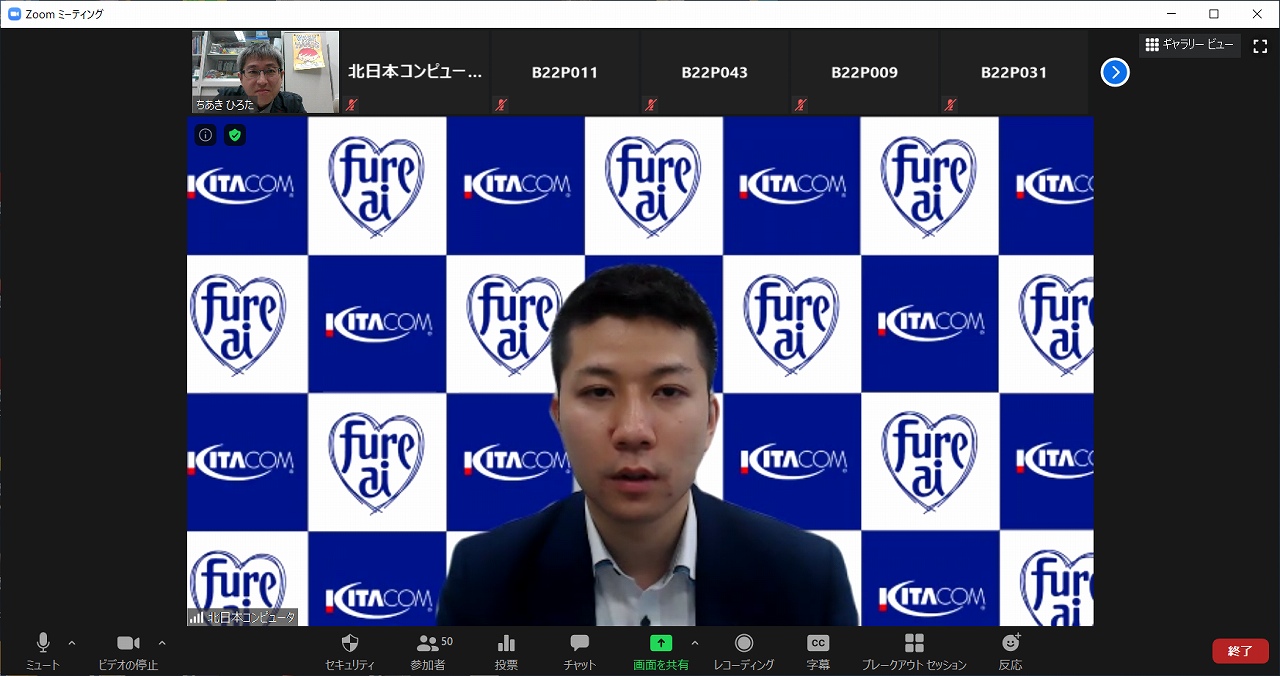Open the Polling (投票) feature

tap(506, 644)
